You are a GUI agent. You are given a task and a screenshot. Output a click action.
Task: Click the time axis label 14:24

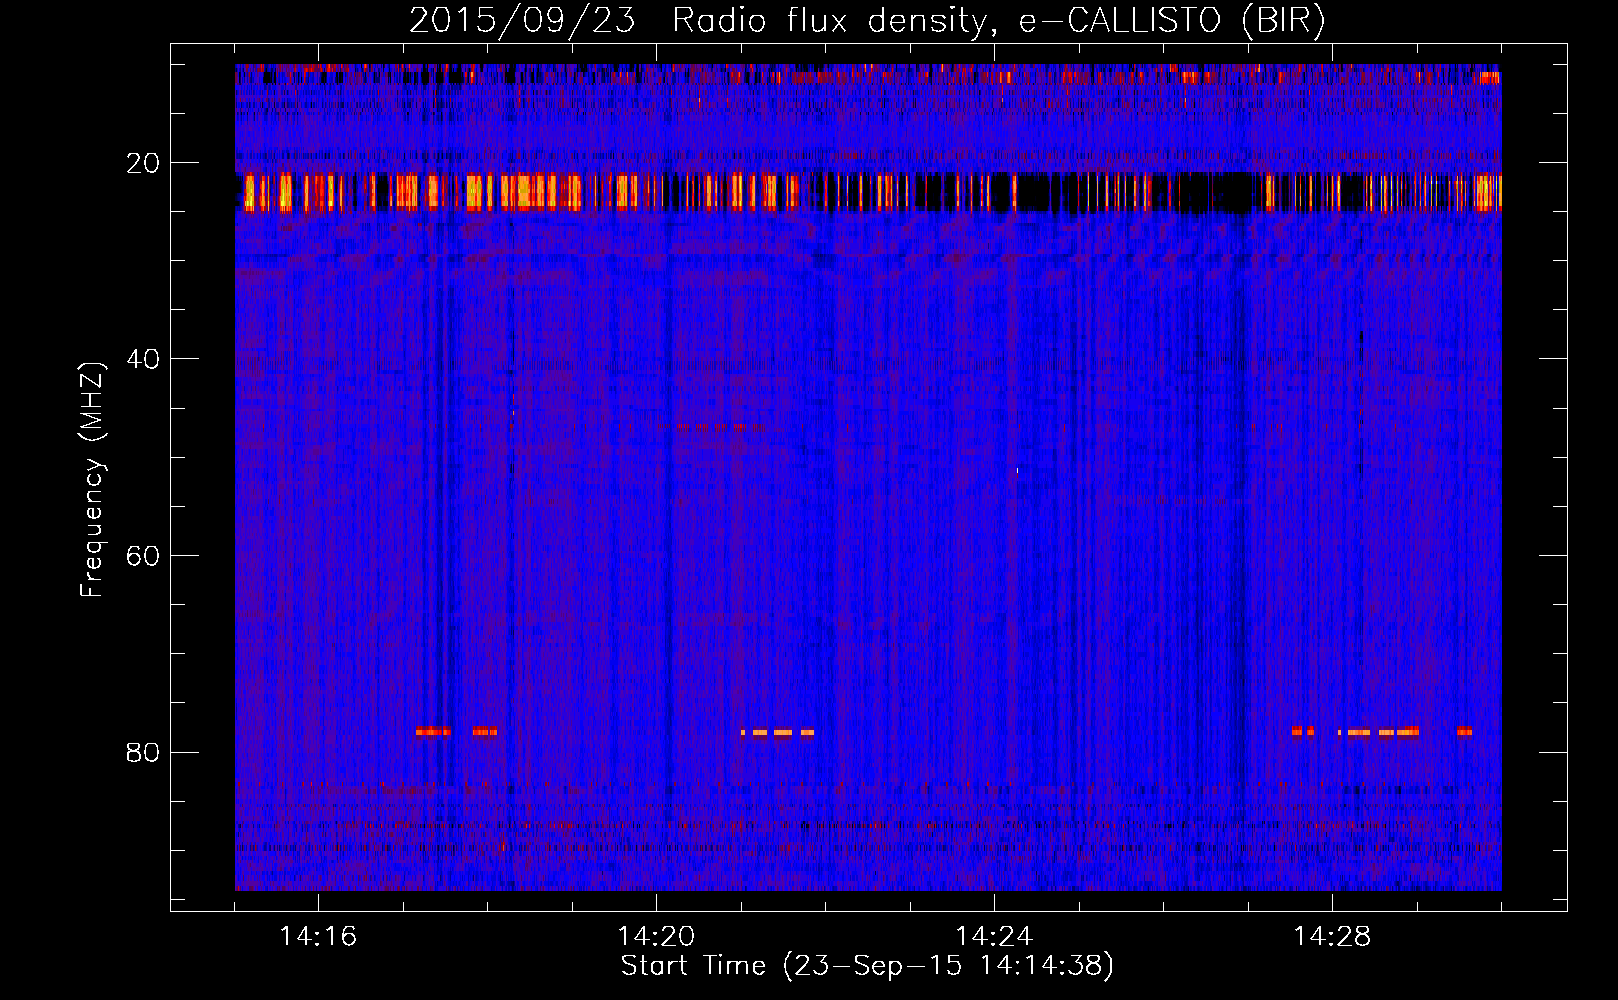(x=994, y=937)
